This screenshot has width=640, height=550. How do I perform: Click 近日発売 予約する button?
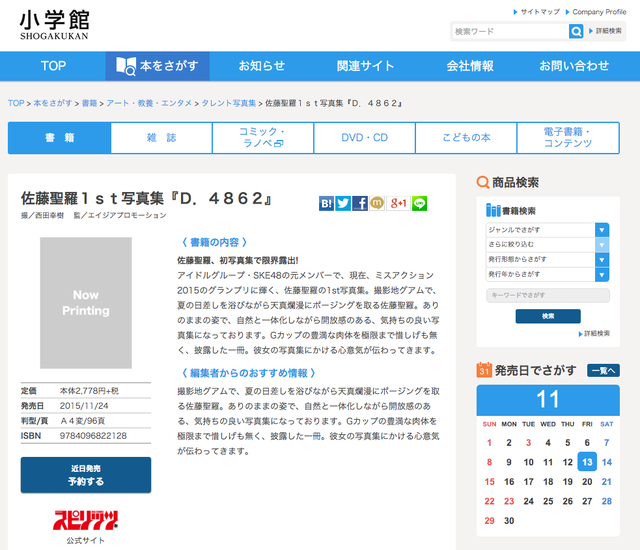tap(86, 475)
